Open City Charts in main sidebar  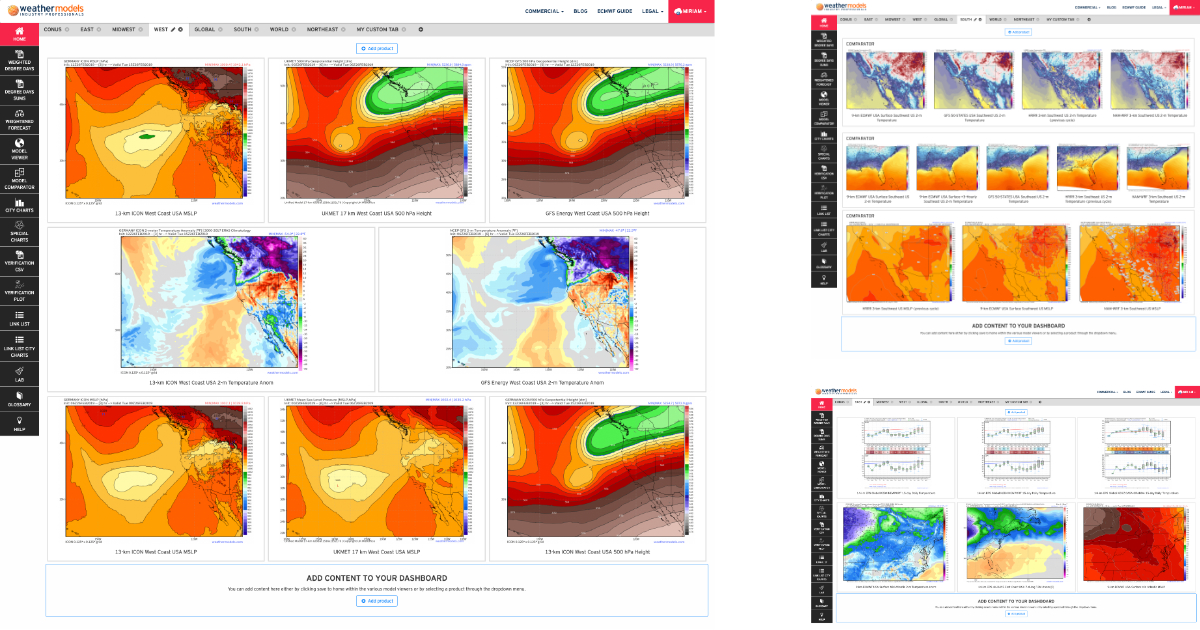19,208
